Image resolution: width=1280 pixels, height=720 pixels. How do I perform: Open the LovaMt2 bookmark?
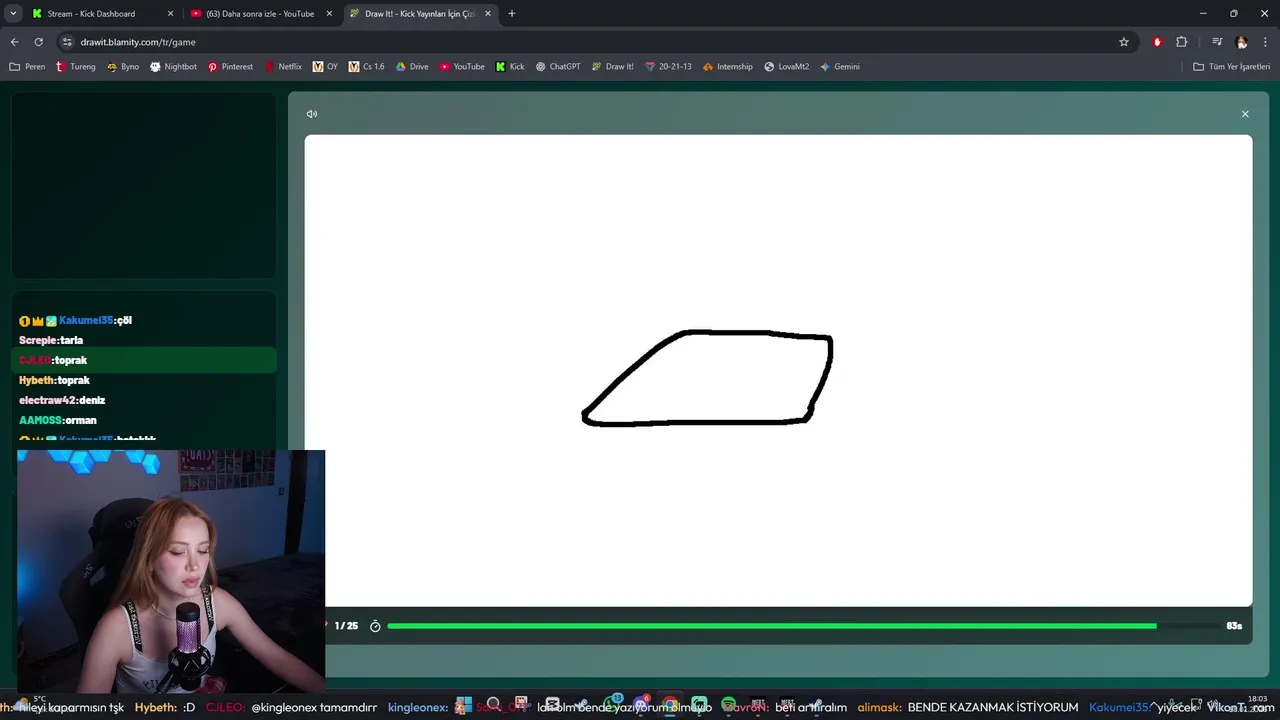tap(787, 67)
